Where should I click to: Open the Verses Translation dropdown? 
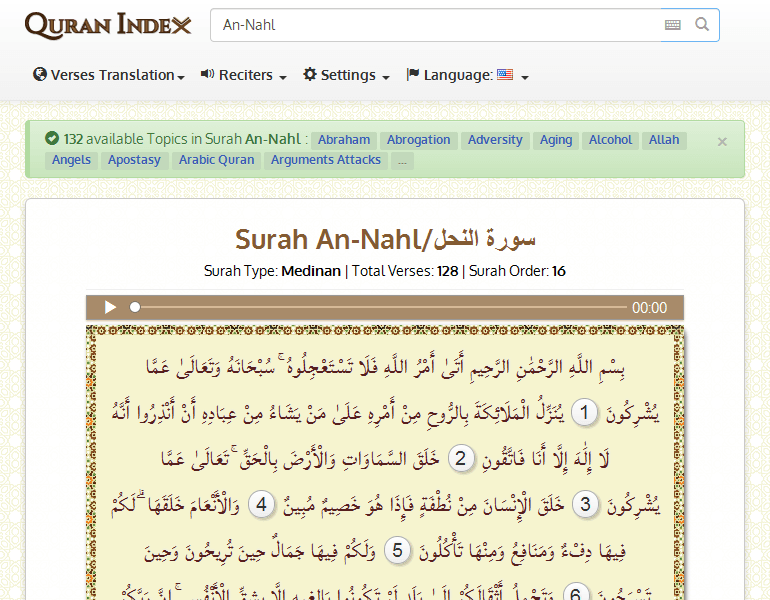(x=109, y=75)
